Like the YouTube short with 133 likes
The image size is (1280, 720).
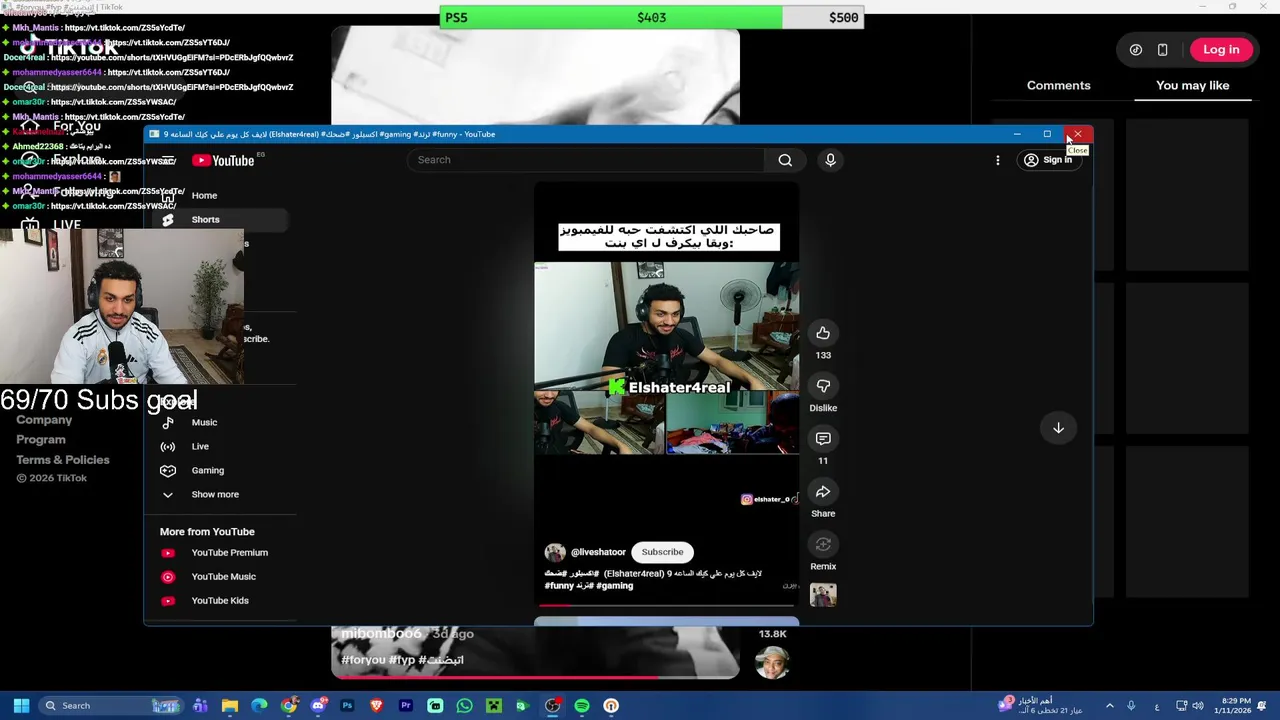pos(823,333)
